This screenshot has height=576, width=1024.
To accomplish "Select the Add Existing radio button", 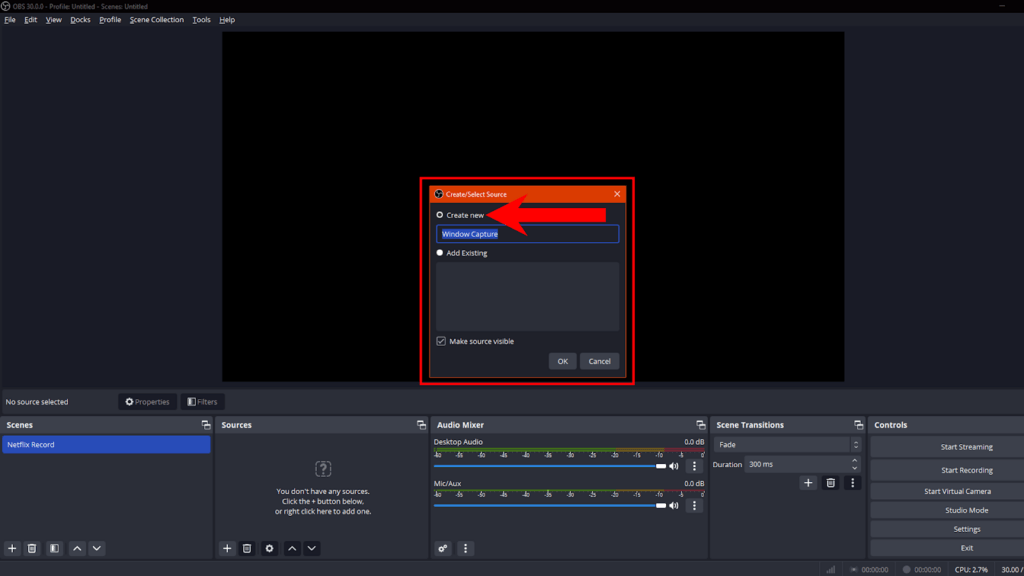I will pos(440,253).
